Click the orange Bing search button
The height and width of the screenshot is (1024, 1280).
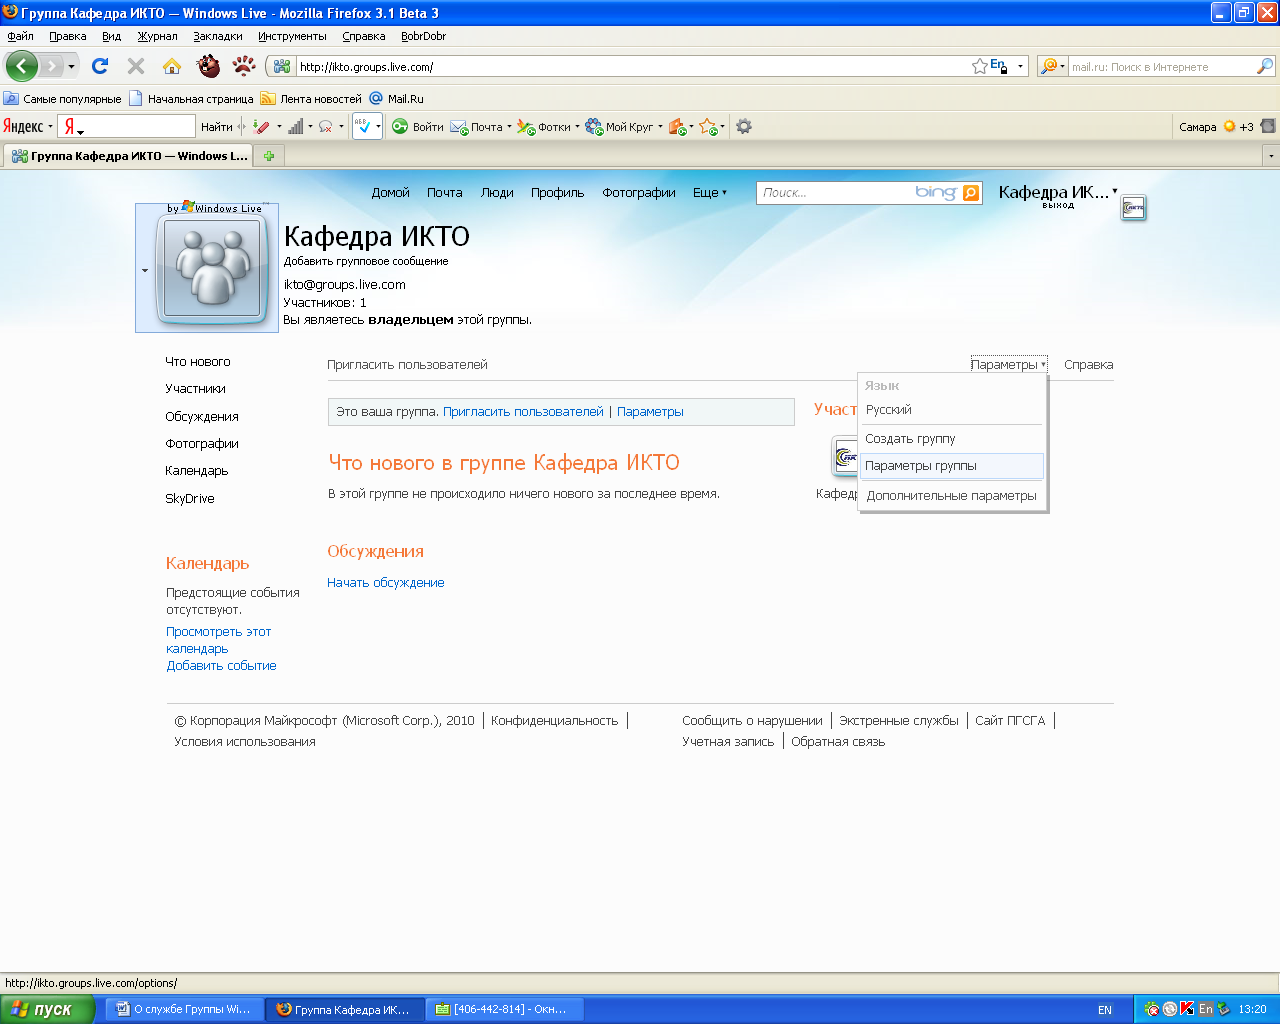pyautogui.click(x=971, y=193)
